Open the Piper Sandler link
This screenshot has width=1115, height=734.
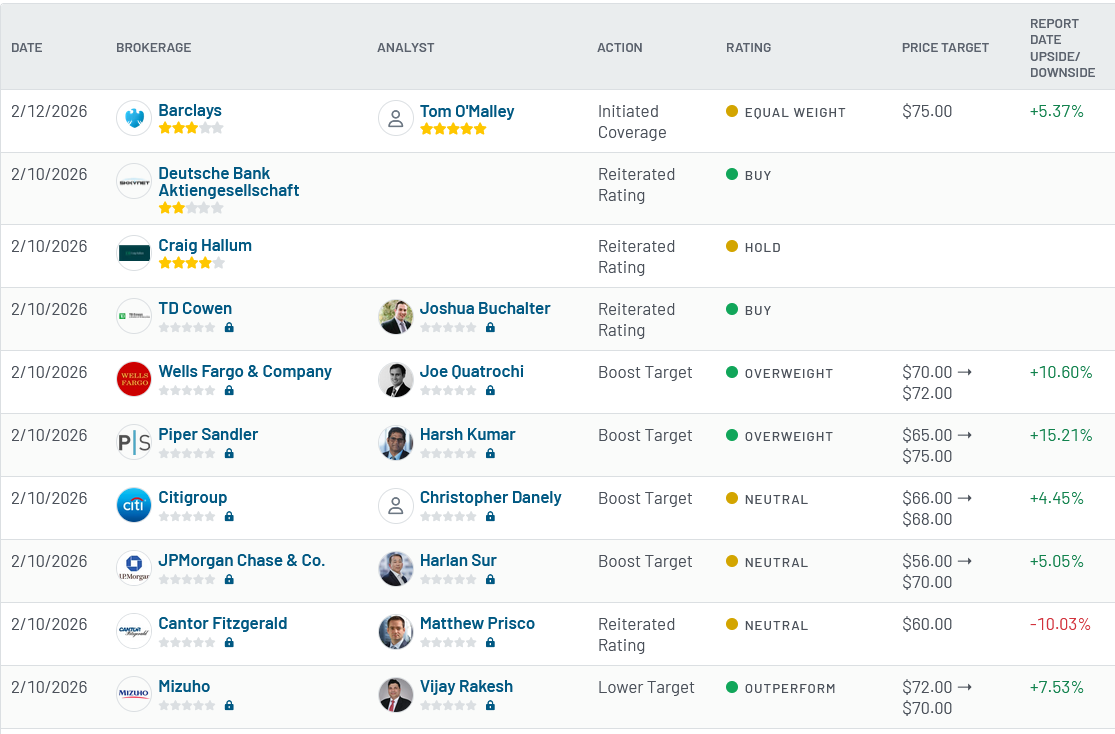click(208, 434)
